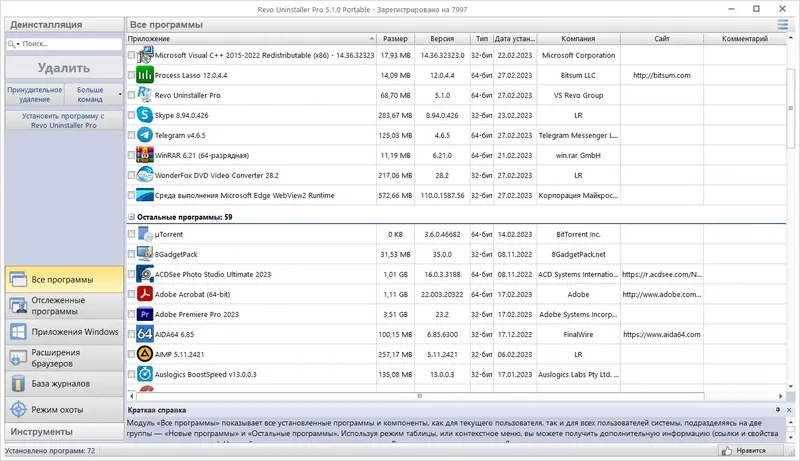Image resolution: width=800 pixels, height=461 pixels.
Task: Click the list scroll-down arrow
Action: coord(790,387)
